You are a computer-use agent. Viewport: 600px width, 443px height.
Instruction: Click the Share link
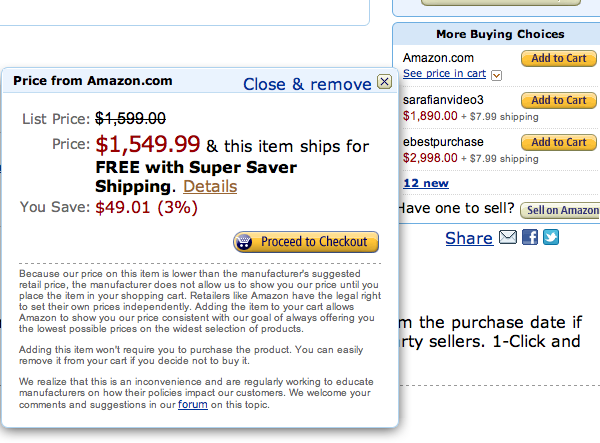(x=468, y=238)
